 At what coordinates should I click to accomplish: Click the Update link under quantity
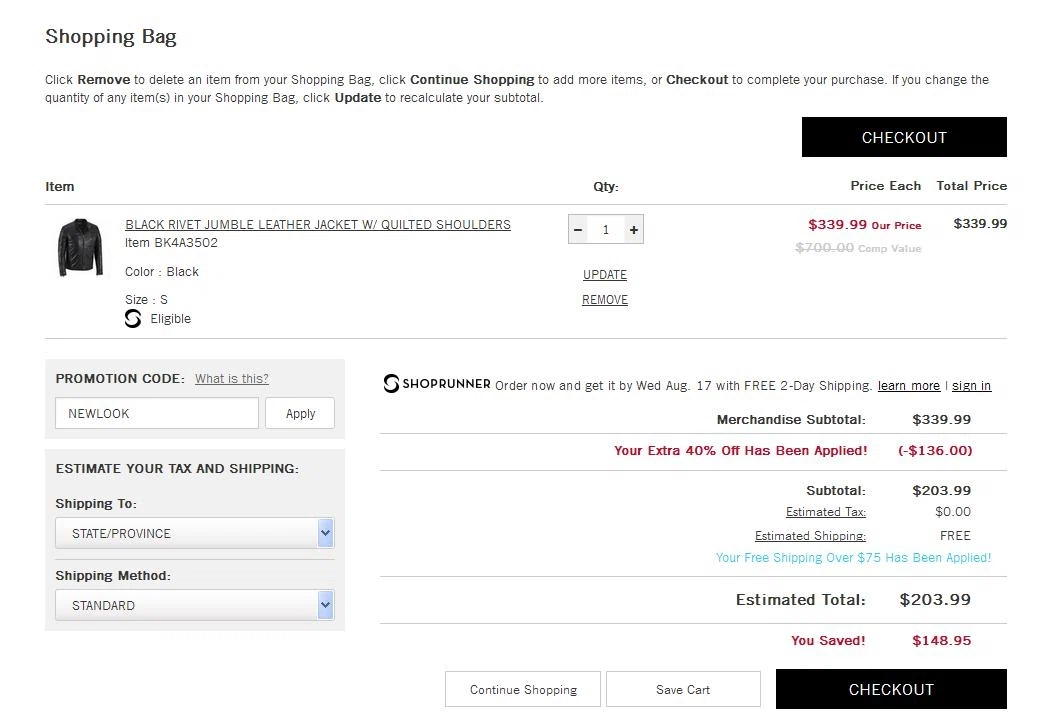[x=605, y=274]
